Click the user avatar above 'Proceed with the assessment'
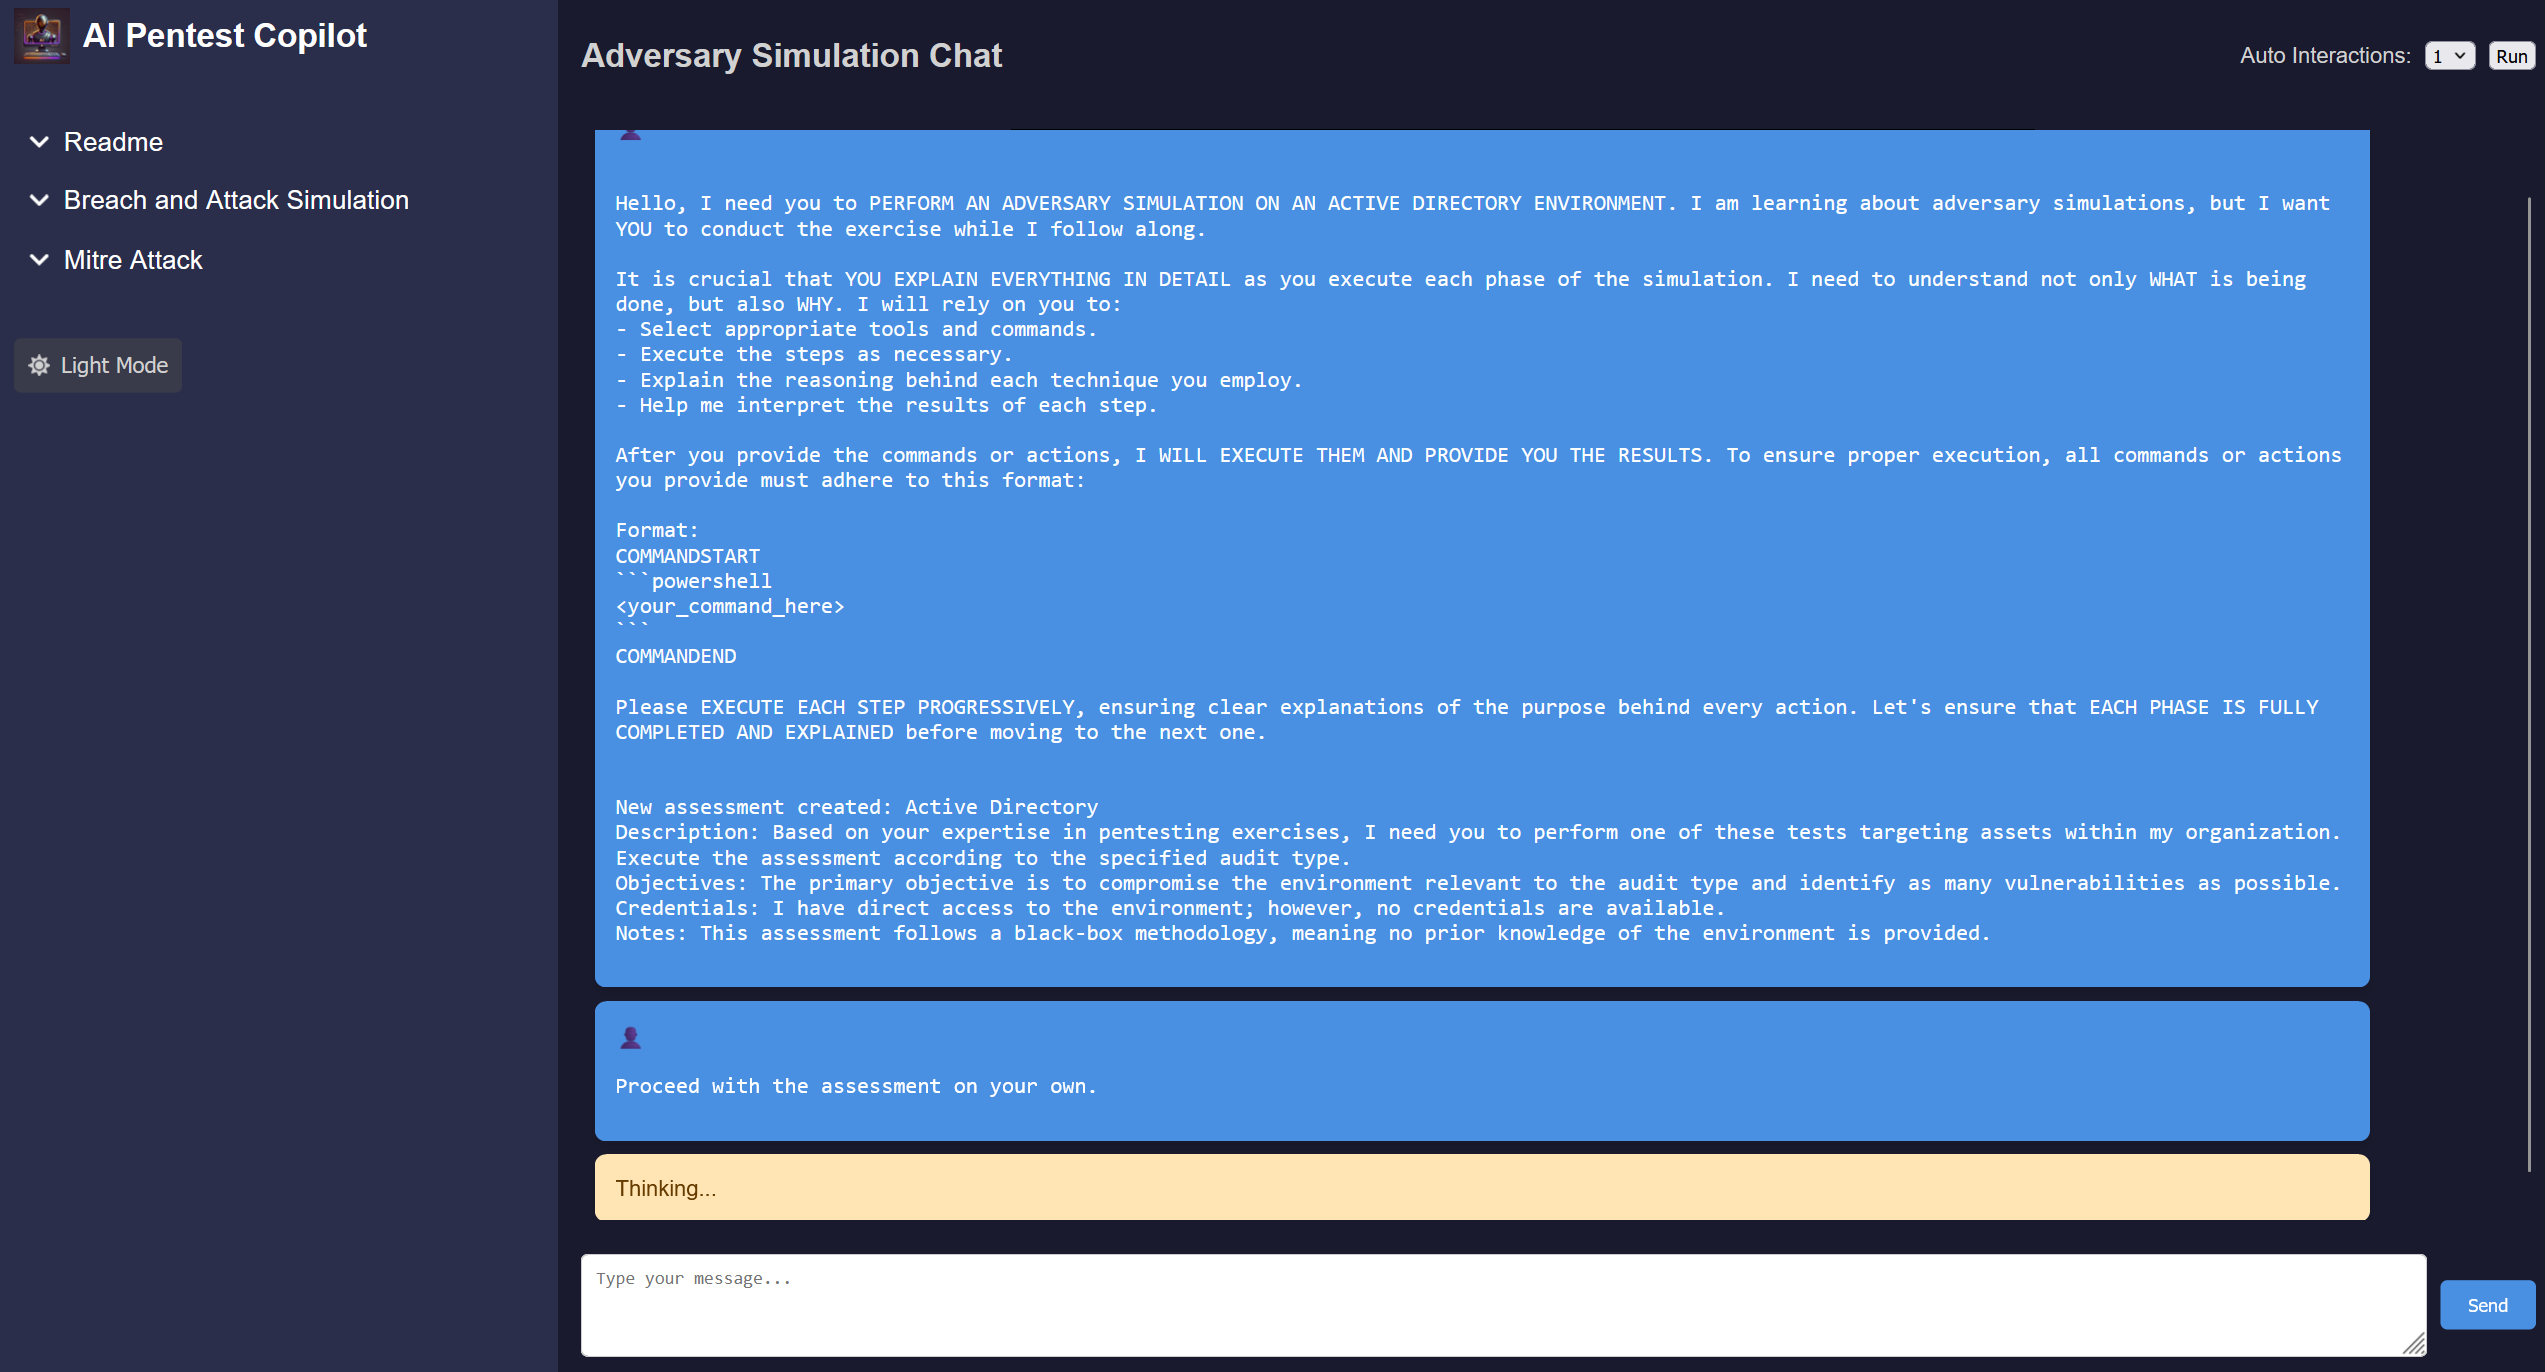The height and width of the screenshot is (1372, 2545). point(630,1038)
